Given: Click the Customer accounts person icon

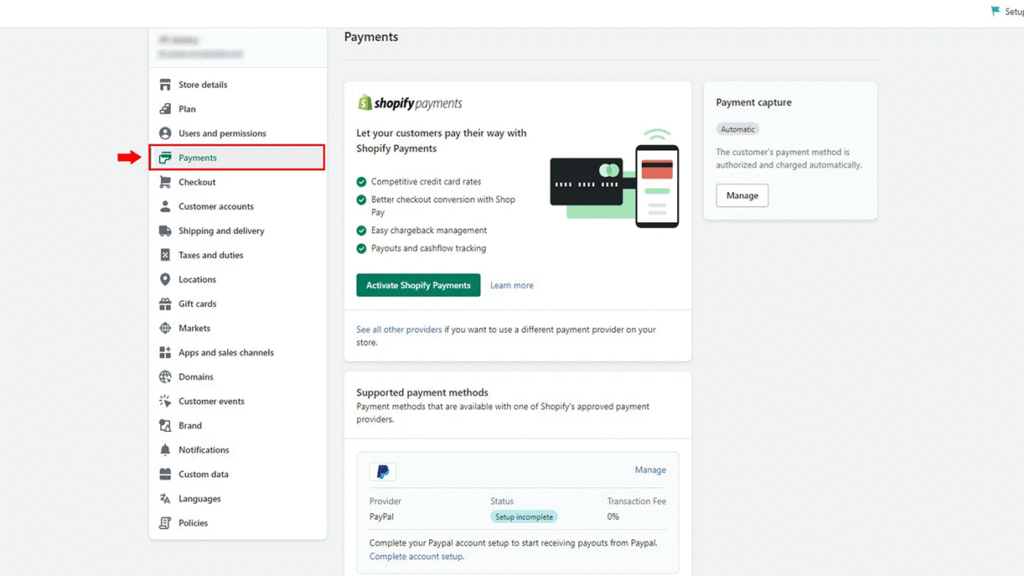Looking at the screenshot, I should tap(165, 206).
